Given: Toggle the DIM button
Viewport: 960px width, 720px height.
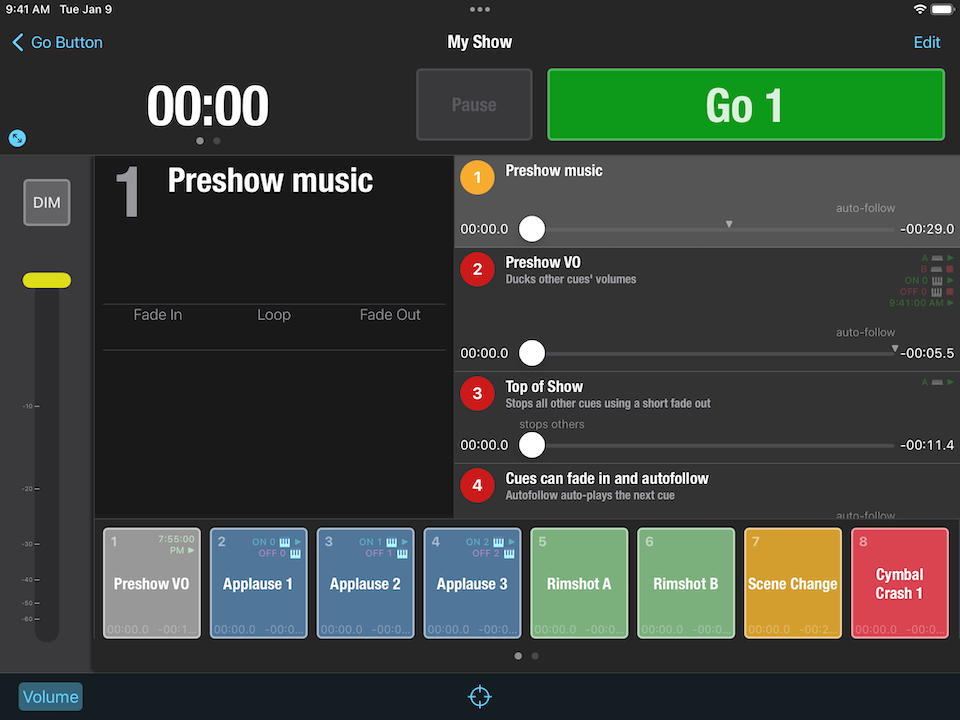Looking at the screenshot, I should 47,202.
